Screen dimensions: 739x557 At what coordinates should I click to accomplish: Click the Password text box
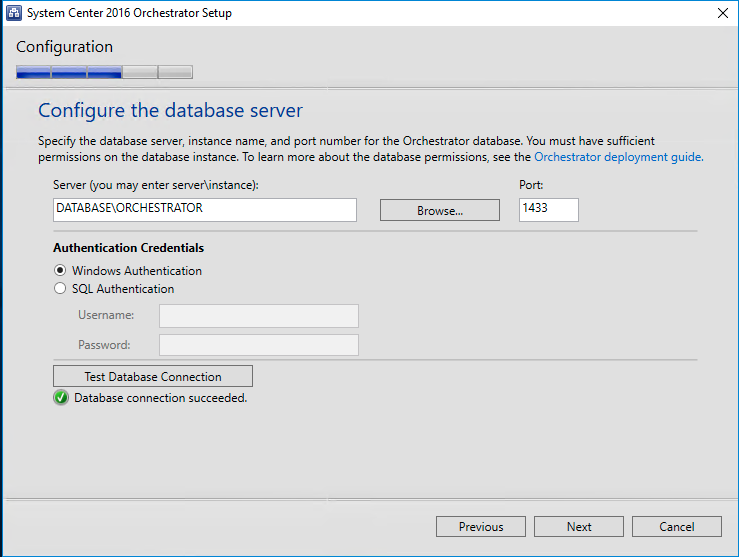point(258,345)
